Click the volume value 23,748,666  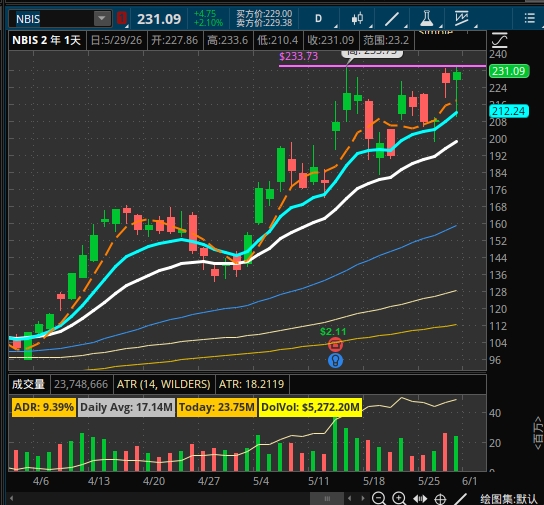[x=81, y=384]
